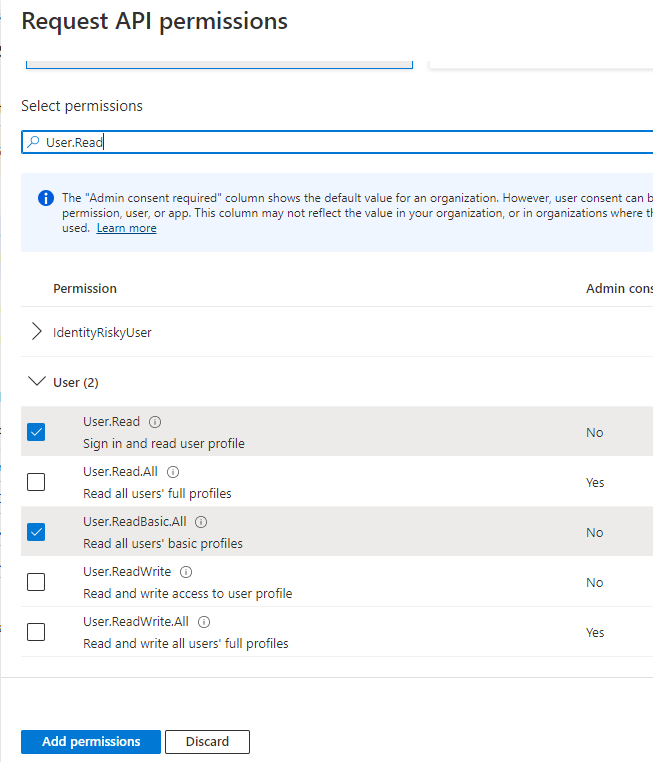
Task: Collapse the User (2) permissions group
Action: pyautogui.click(x=37, y=382)
